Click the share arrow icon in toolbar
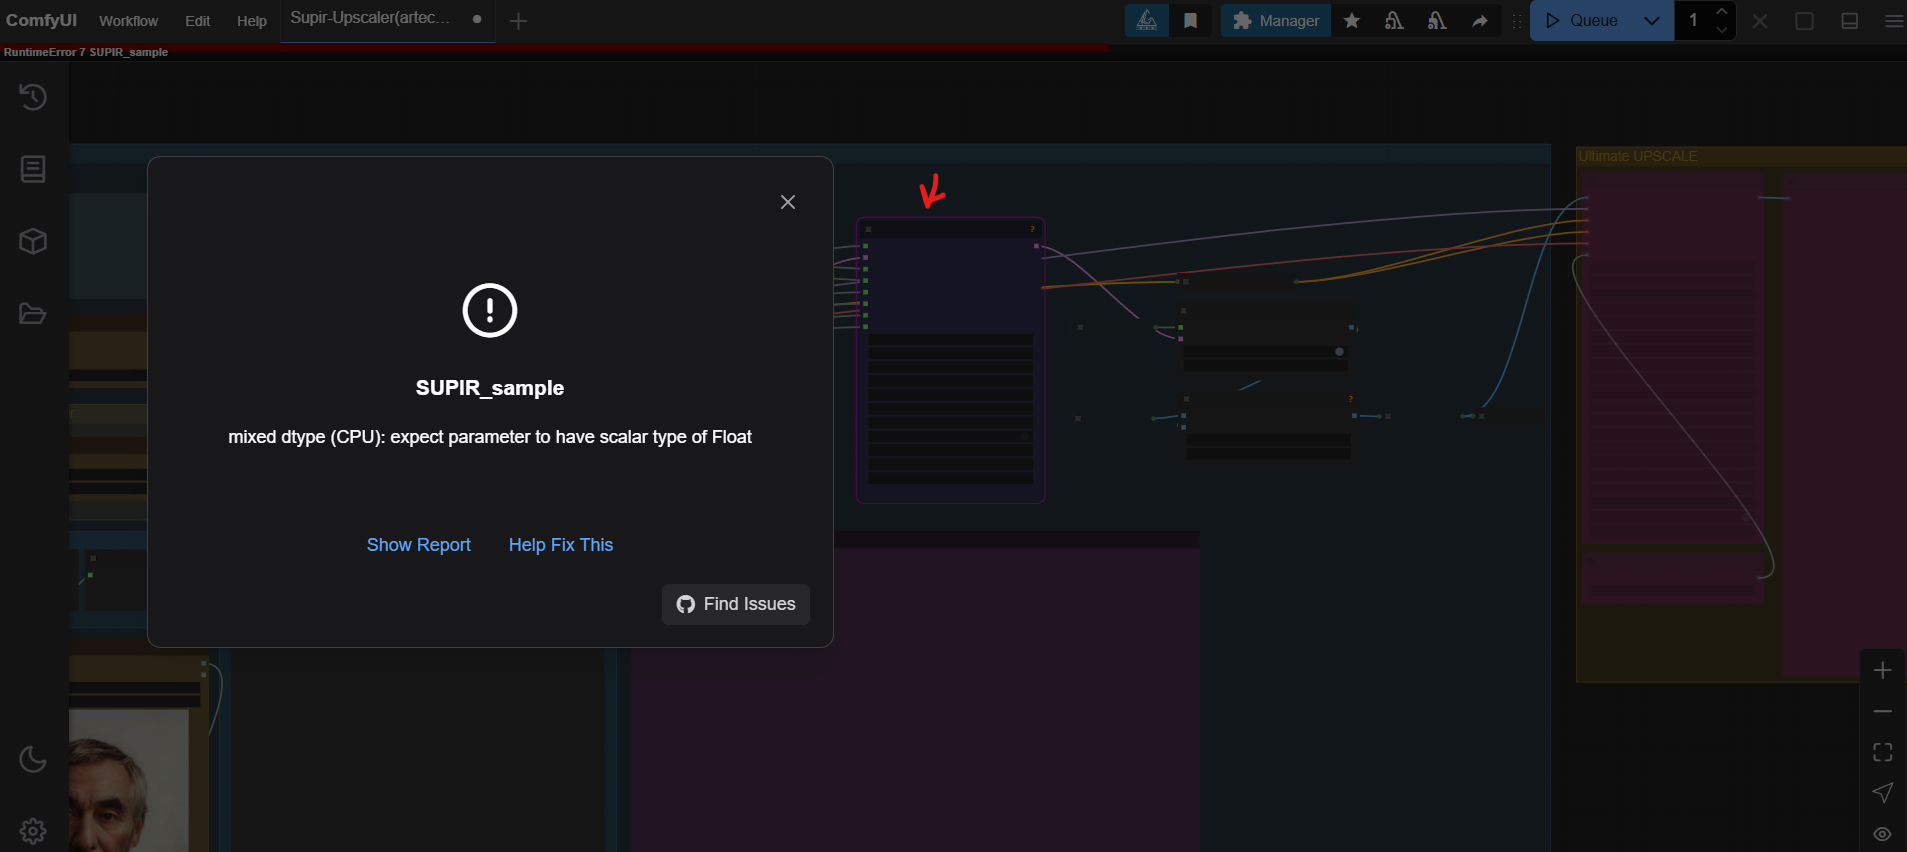Screen dimensions: 1907x852 click(1480, 21)
